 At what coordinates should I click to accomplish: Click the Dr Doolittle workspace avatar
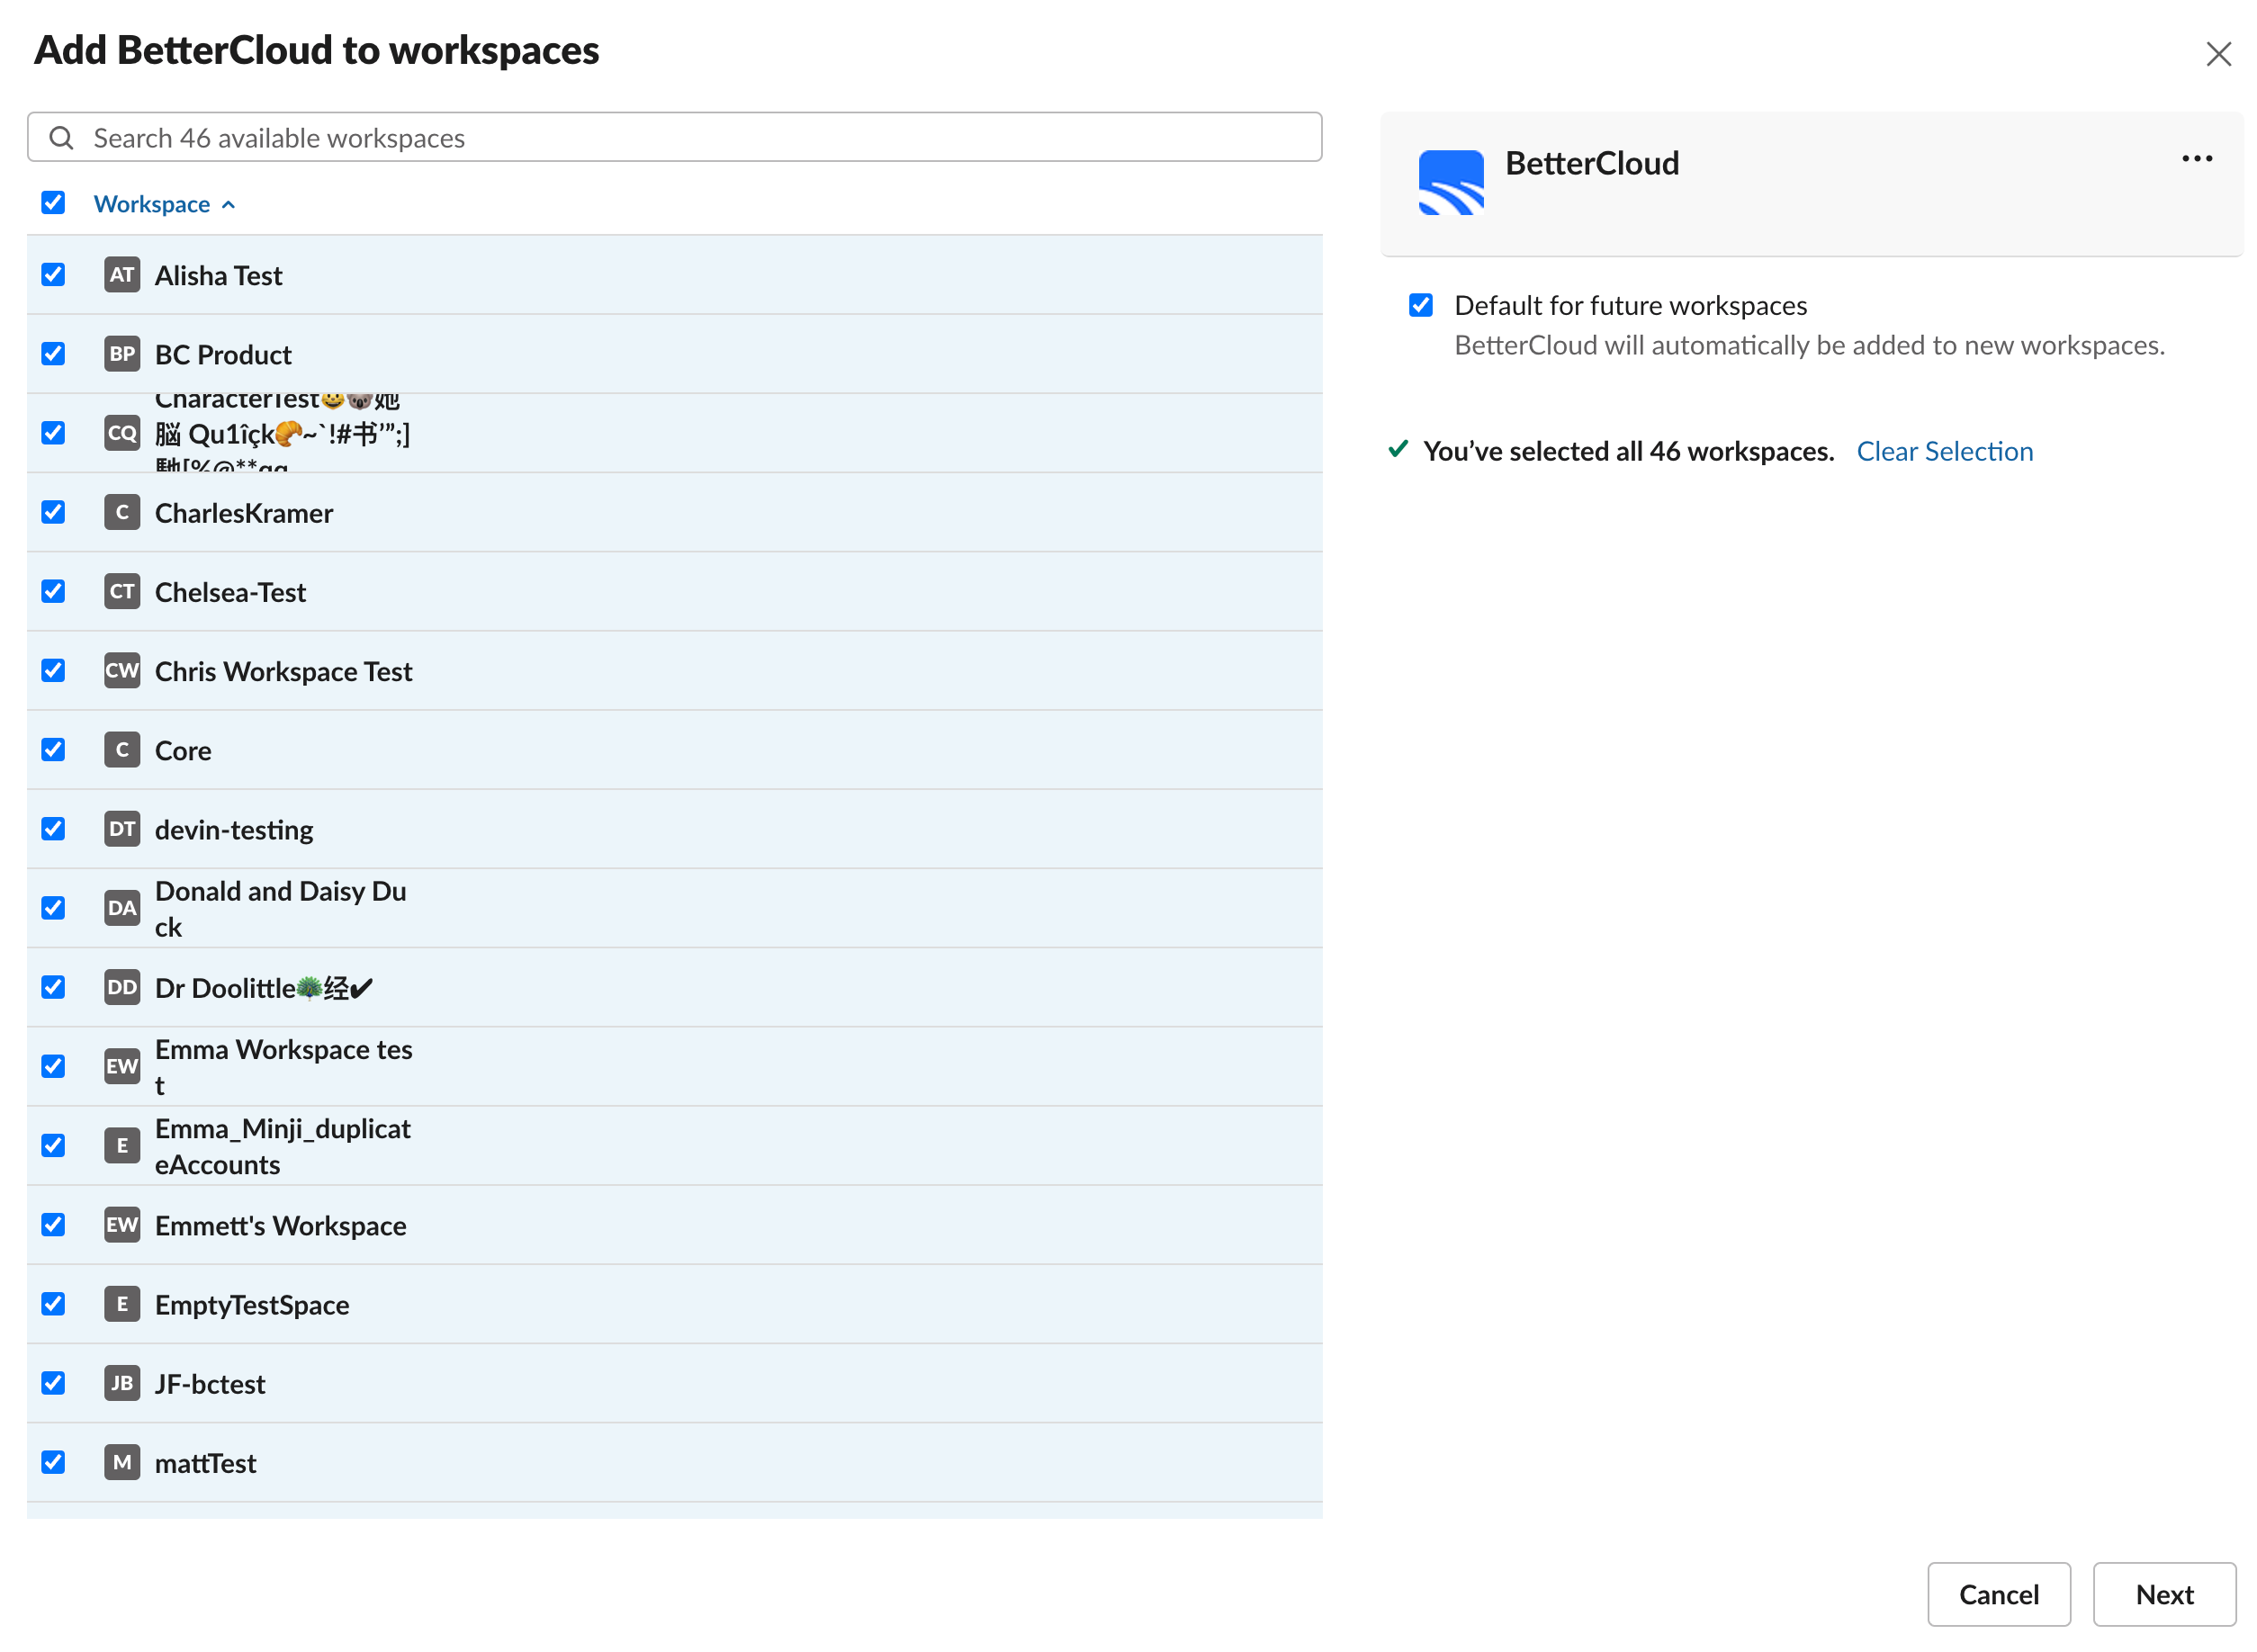tap(121, 987)
